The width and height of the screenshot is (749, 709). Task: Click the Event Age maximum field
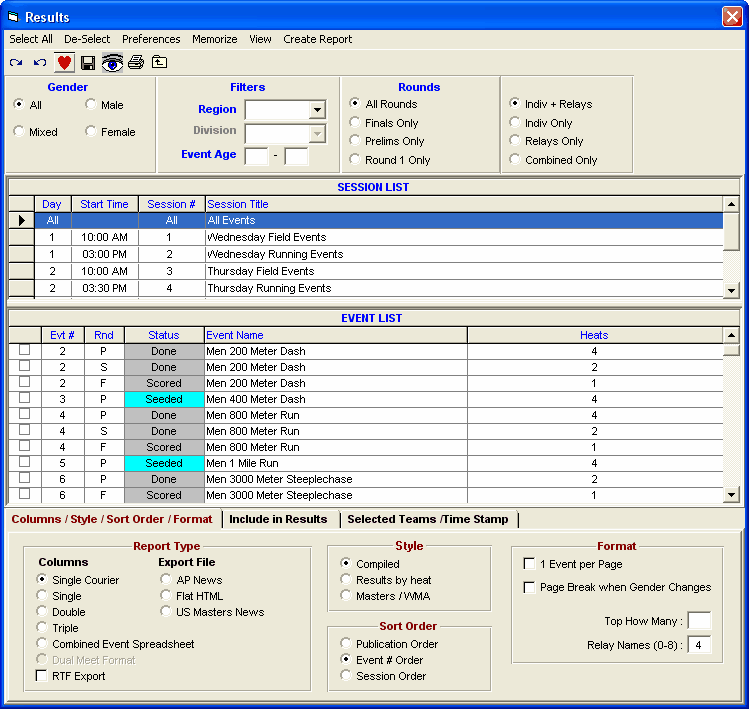tap(297, 156)
